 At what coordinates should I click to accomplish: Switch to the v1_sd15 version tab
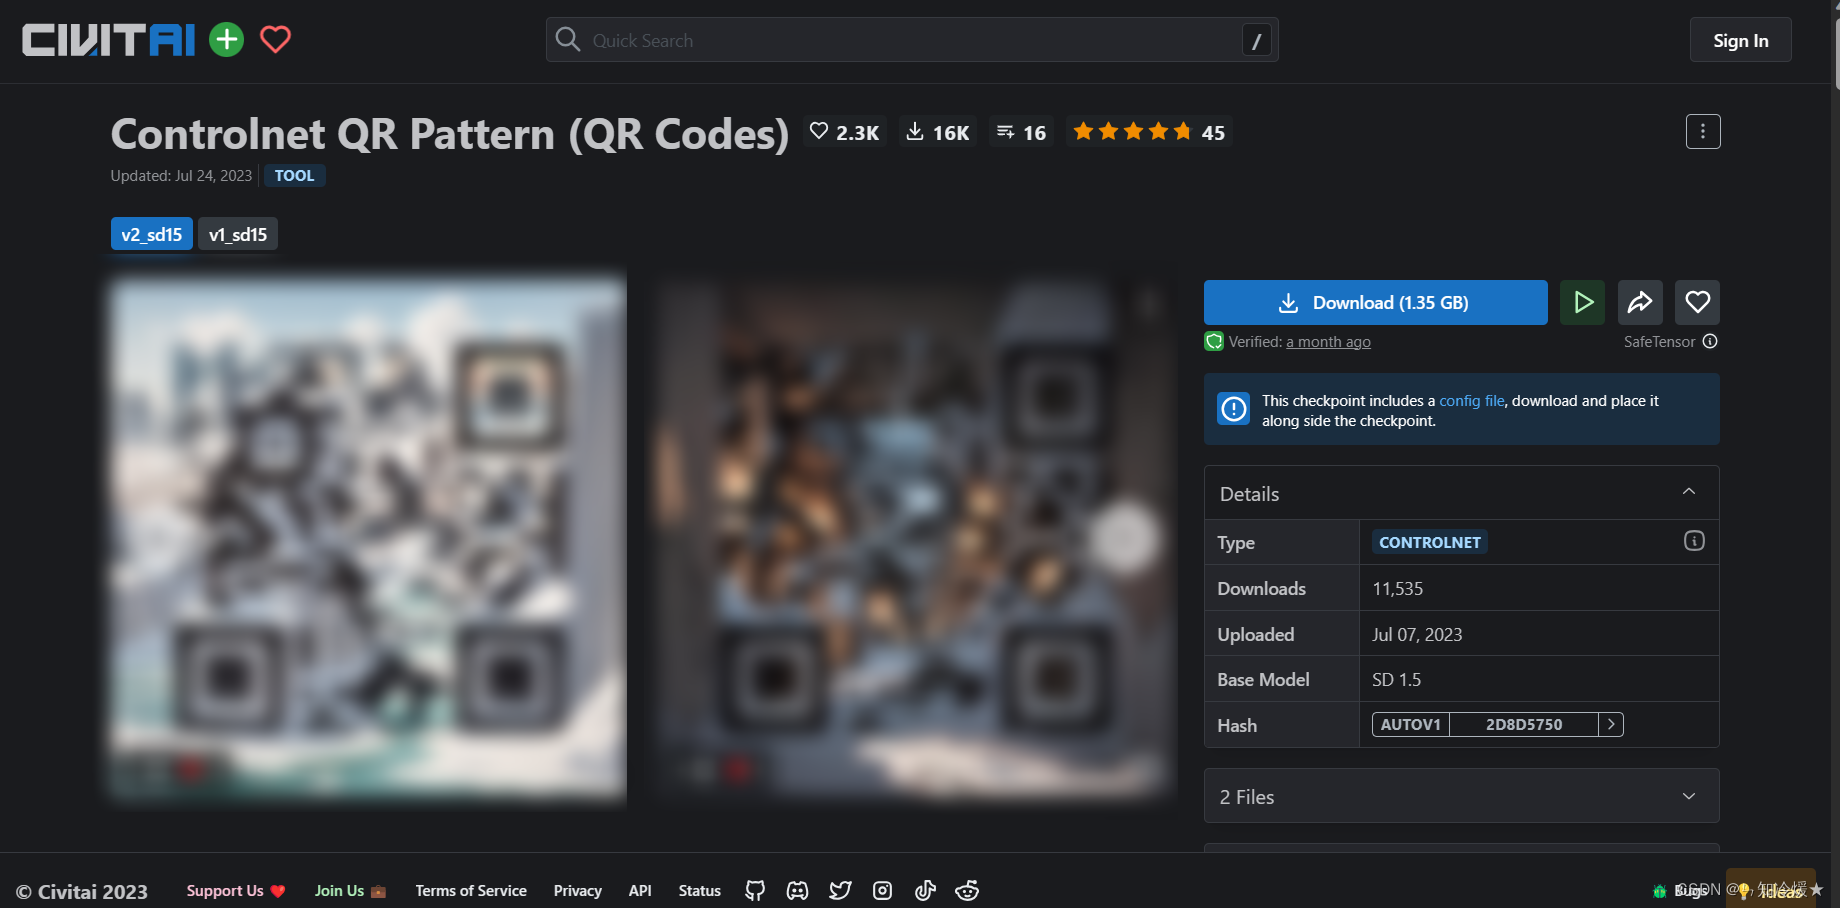[238, 234]
